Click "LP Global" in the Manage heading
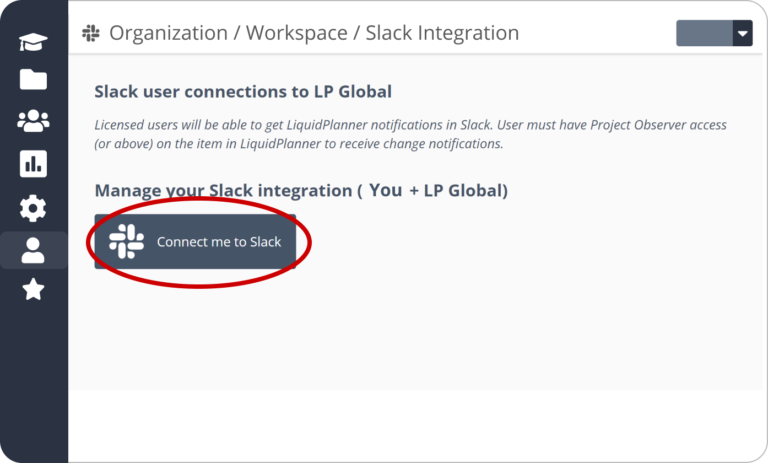The width and height of the screenshot is (768, 463). tap(464, 190)
